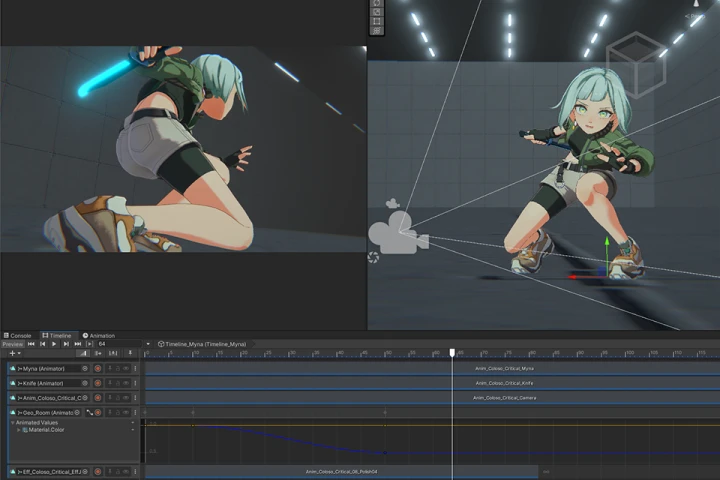This screenshot has height=480, width=720.
Task: Click animation track icon on Myna row
Action: click(13, 368)
